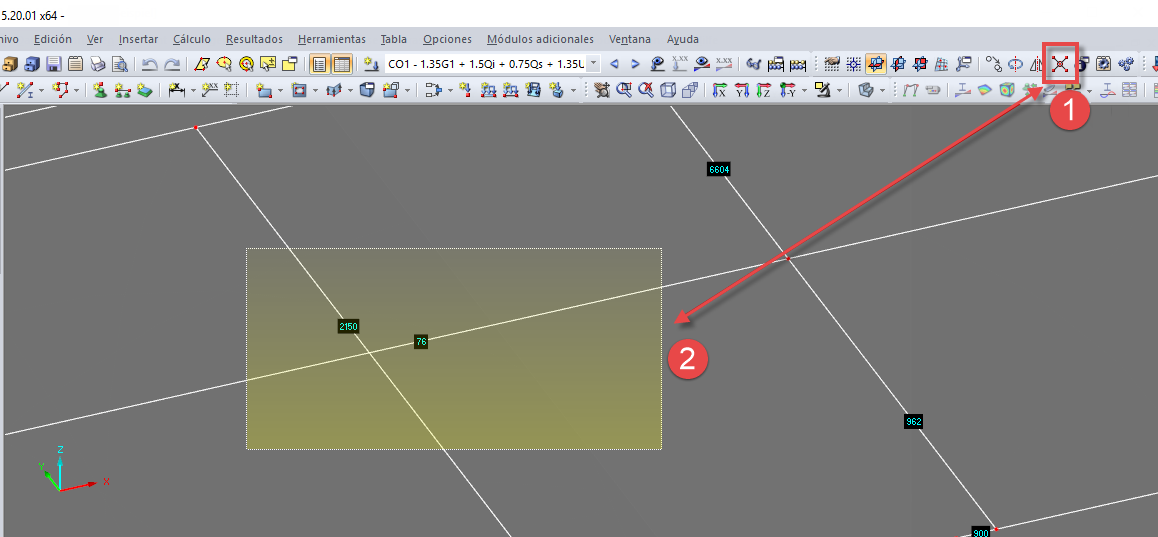Set view in Z direction

click(764, 90)
